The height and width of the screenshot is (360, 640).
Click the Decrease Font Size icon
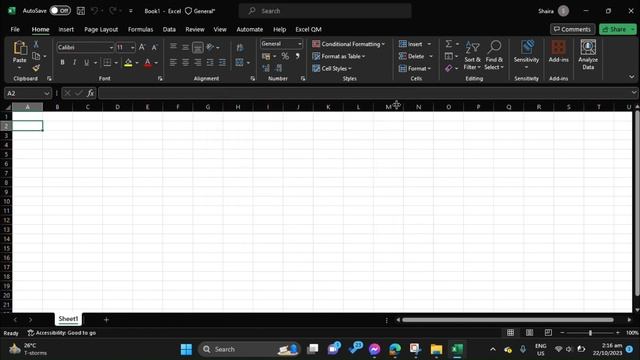[154, 47]
